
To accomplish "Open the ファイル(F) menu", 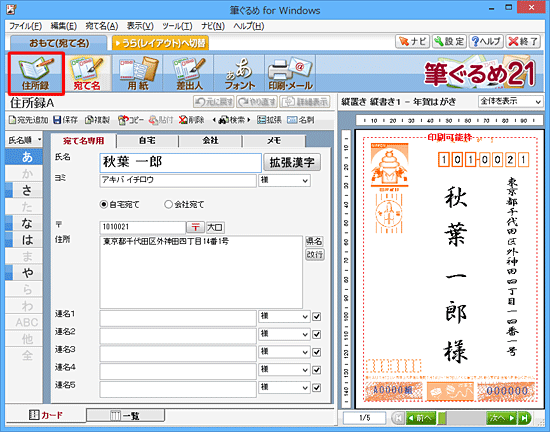I will pyautogui.click(x=25, y=26).
